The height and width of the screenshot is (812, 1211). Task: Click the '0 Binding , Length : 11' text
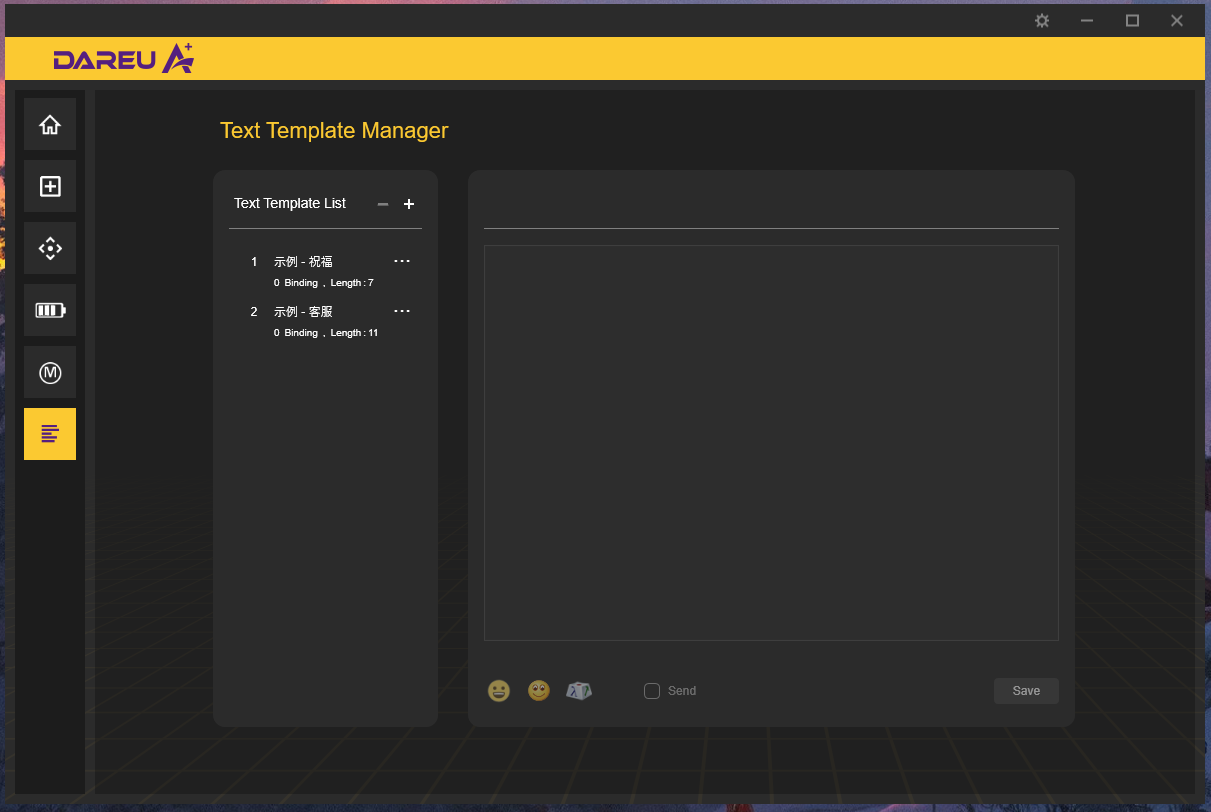(326, 333)
